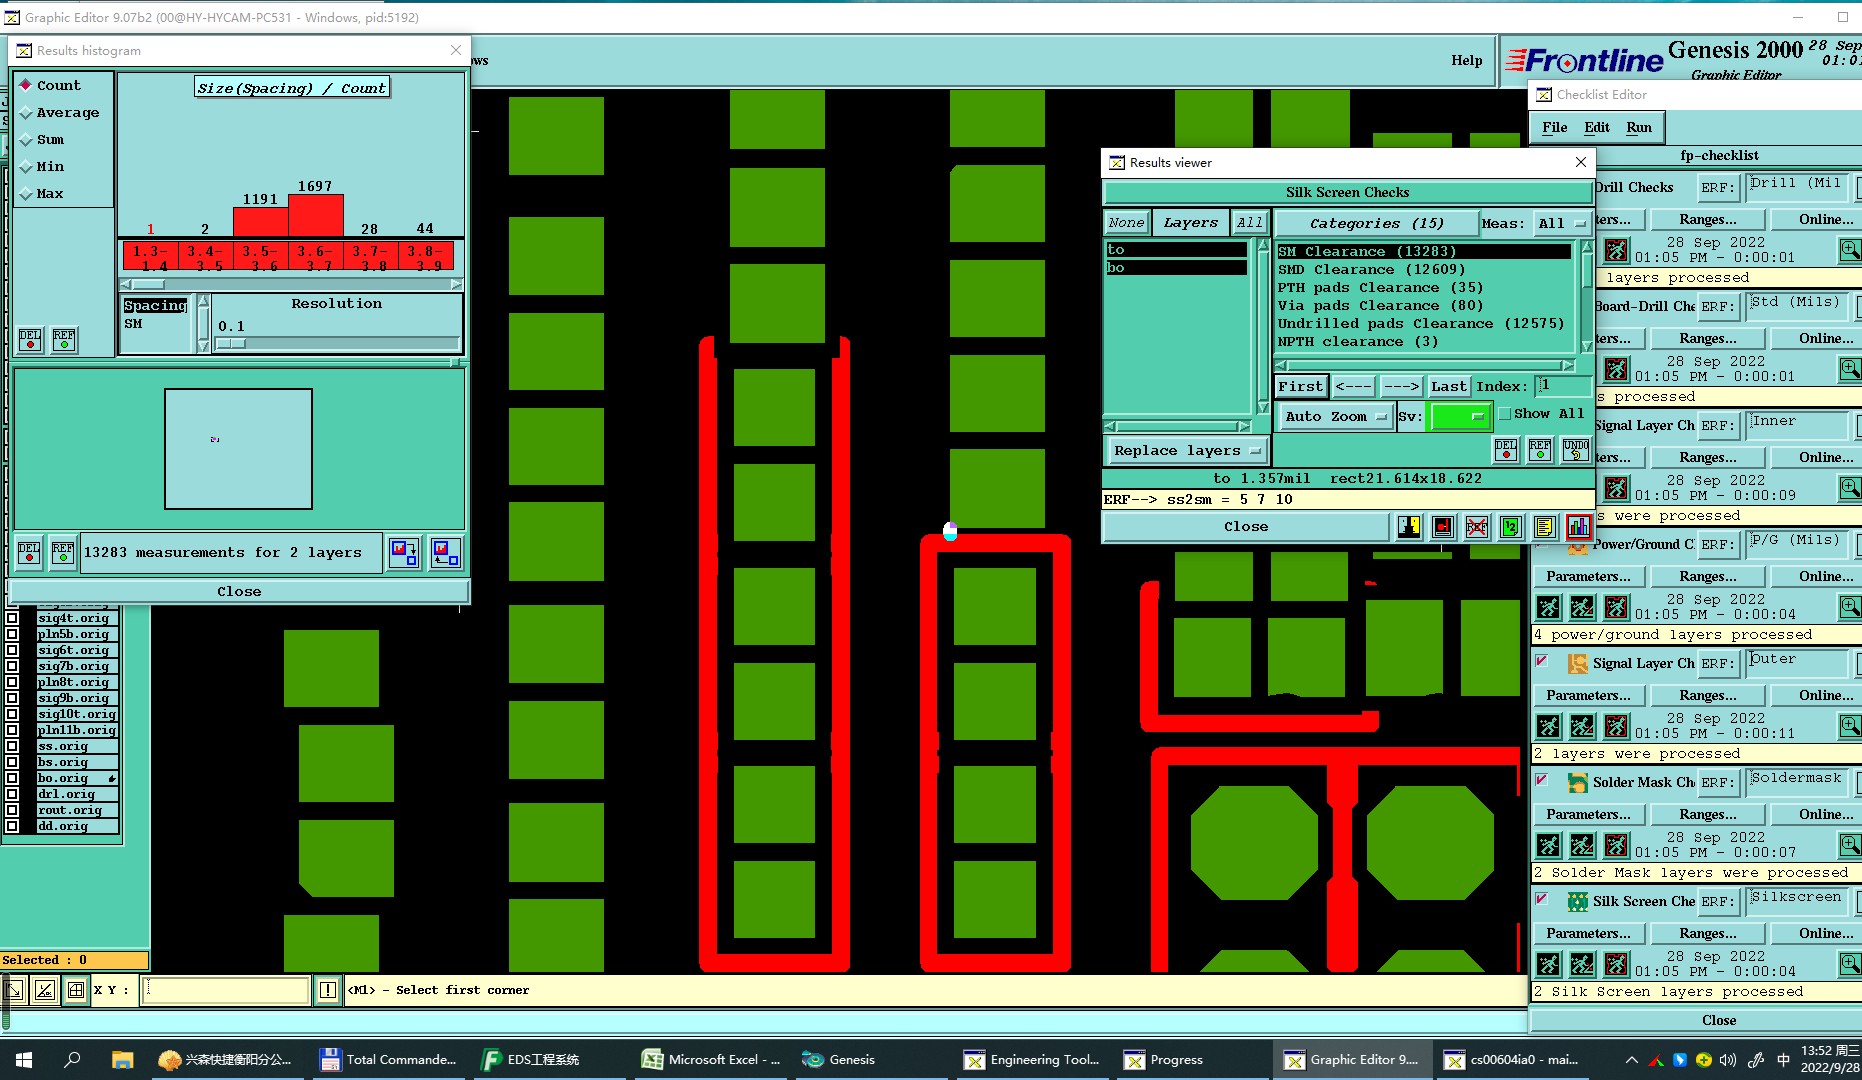Click the Last result button
This screenshot has height=1080, width=1862.
[1448, 387]
